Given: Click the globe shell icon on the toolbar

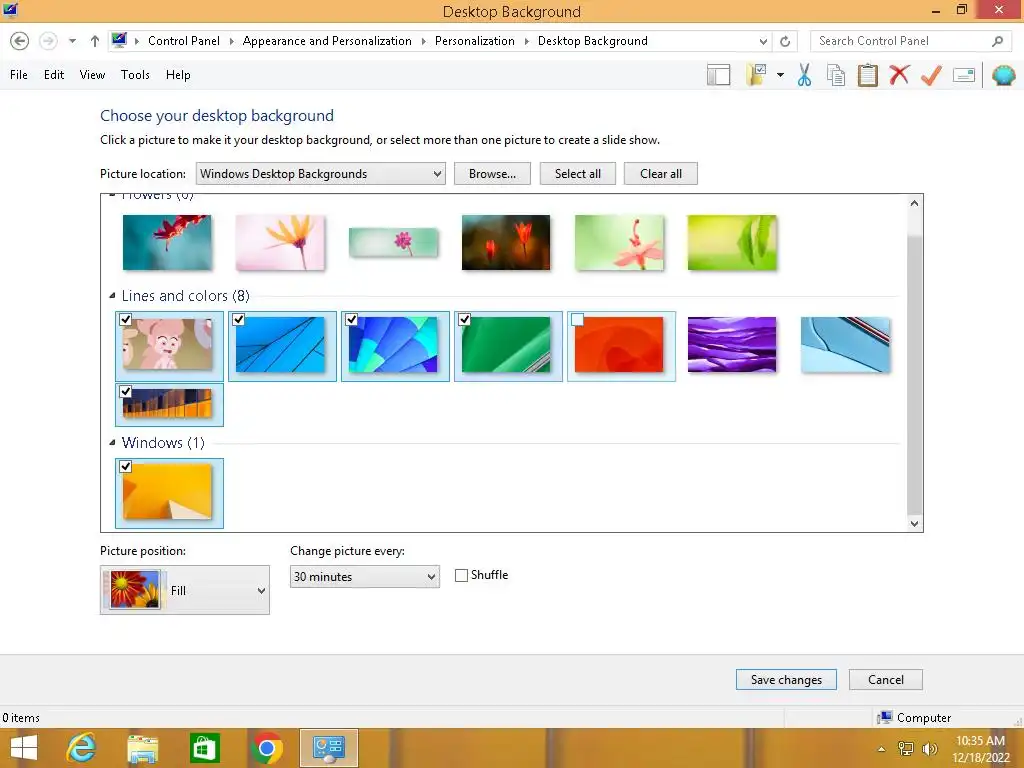Looking at the screenshot, I should (1003, 75).
